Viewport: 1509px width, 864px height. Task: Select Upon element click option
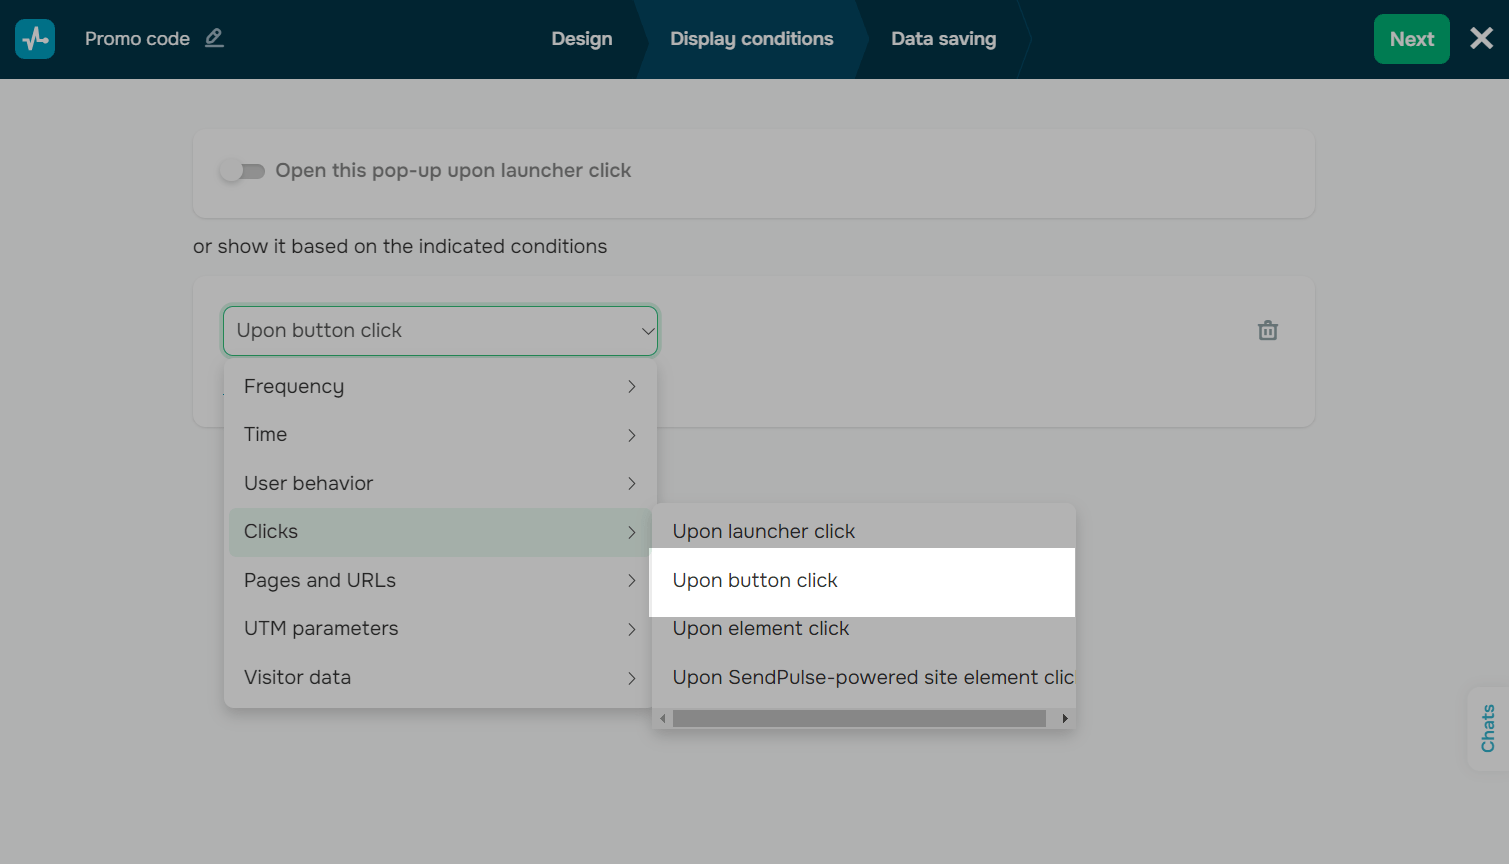pos(761,629)
